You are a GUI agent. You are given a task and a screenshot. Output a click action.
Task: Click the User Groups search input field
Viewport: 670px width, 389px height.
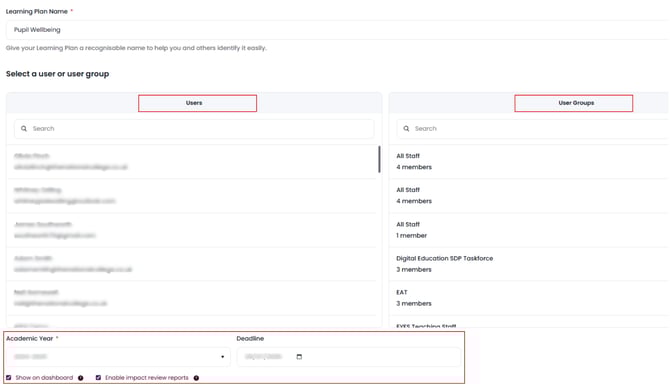533,129
